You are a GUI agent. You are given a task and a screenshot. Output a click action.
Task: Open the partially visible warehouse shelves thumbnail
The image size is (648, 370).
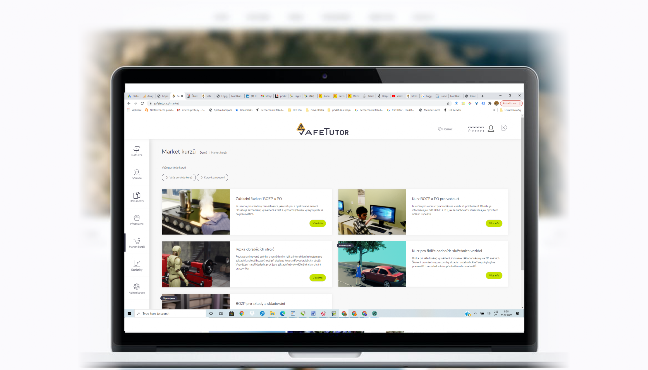pyautogui.click(x=196, y=301)
